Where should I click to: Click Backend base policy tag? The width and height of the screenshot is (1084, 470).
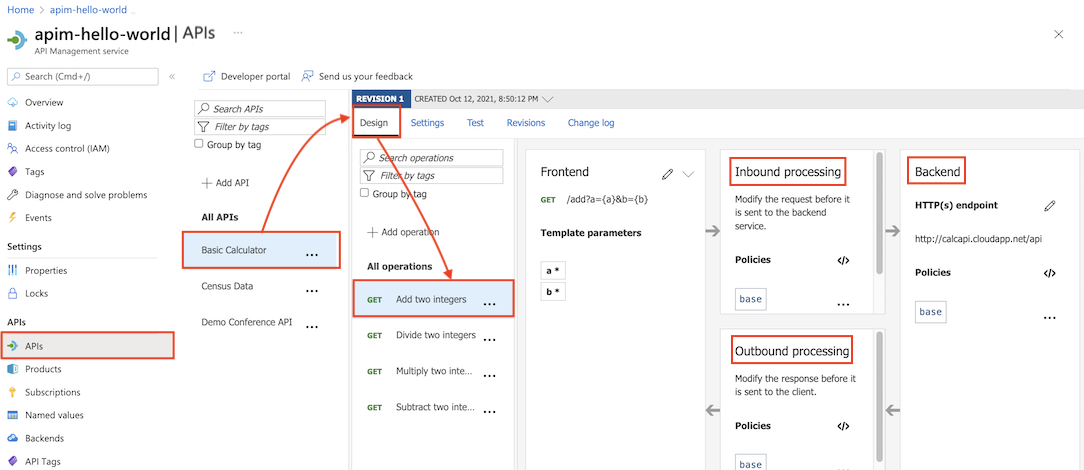pos(930,312)
